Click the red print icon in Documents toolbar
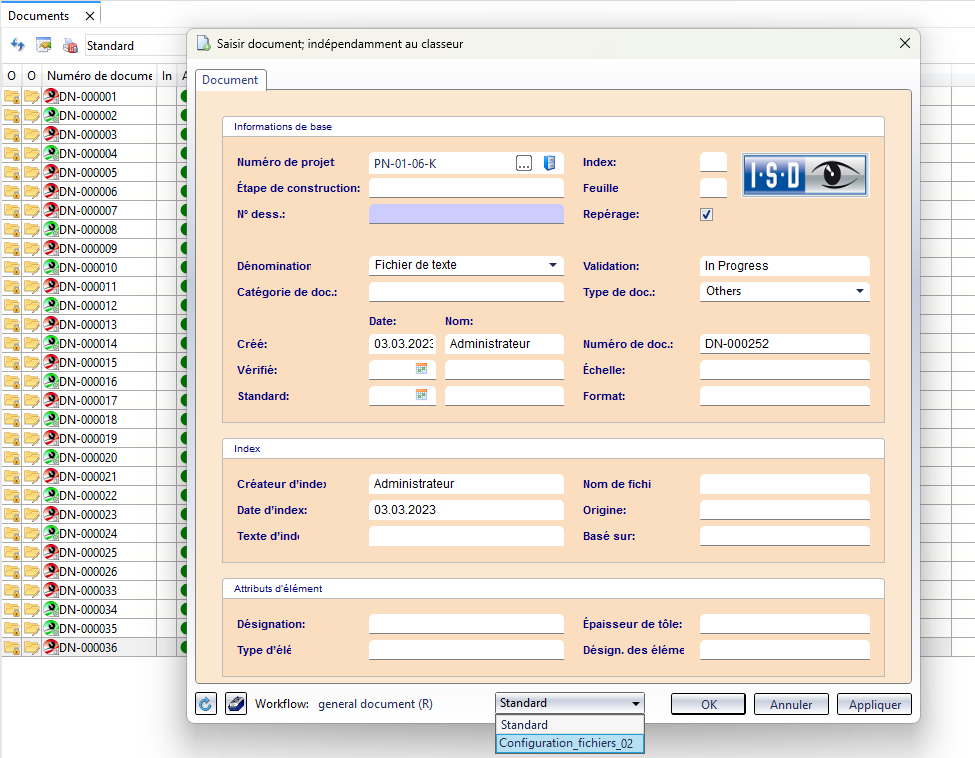This screenshot has width=975, height=758. point(70,45)
